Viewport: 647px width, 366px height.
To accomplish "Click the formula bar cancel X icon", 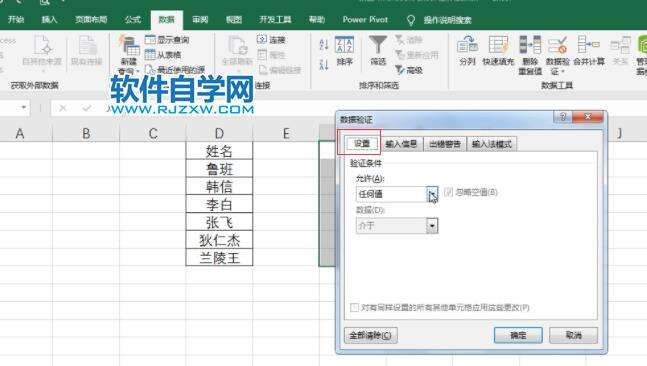I will [63, 108].
